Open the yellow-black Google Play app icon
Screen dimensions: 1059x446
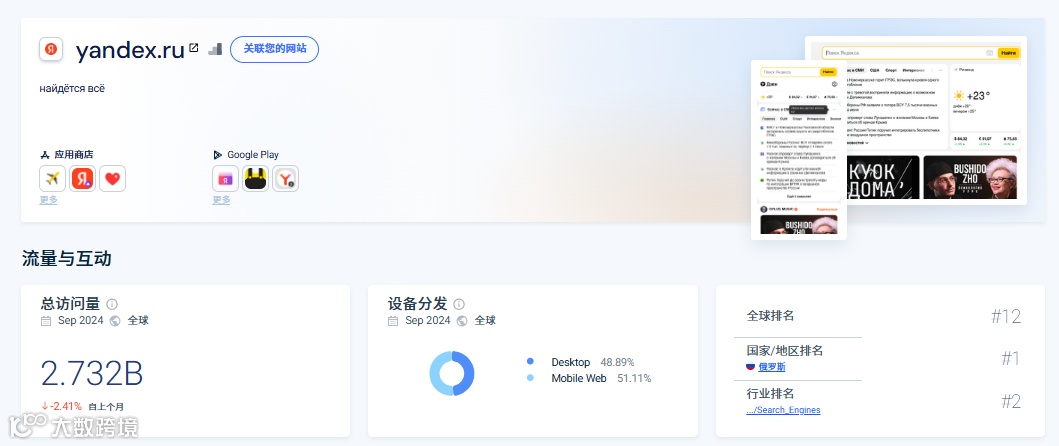[x=255, y=178]
